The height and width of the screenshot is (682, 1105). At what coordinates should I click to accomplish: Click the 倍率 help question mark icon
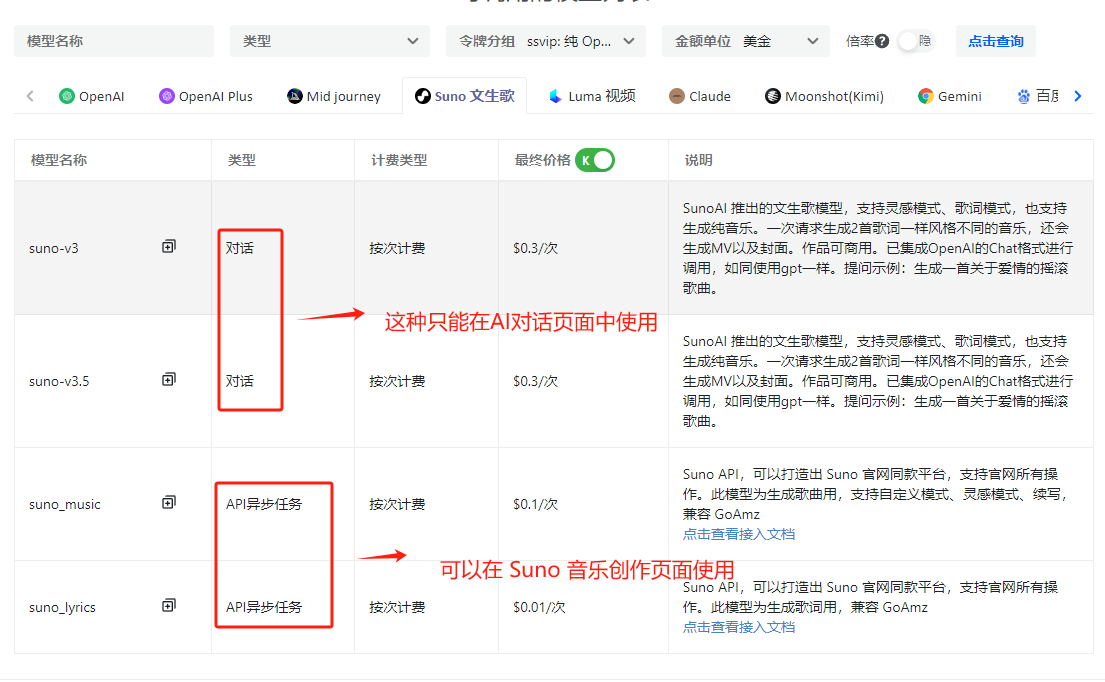tap(882, 42)
